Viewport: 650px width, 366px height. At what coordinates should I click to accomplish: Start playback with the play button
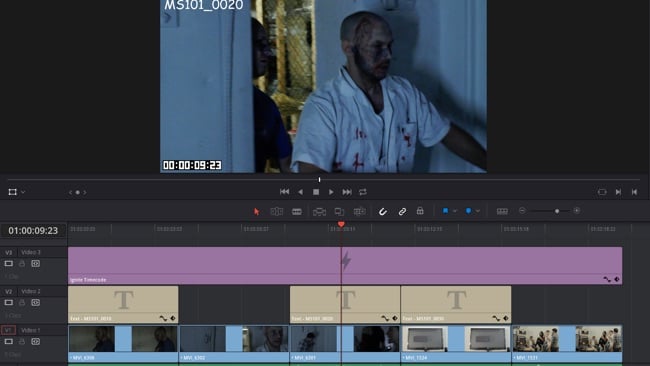point(331,192)
